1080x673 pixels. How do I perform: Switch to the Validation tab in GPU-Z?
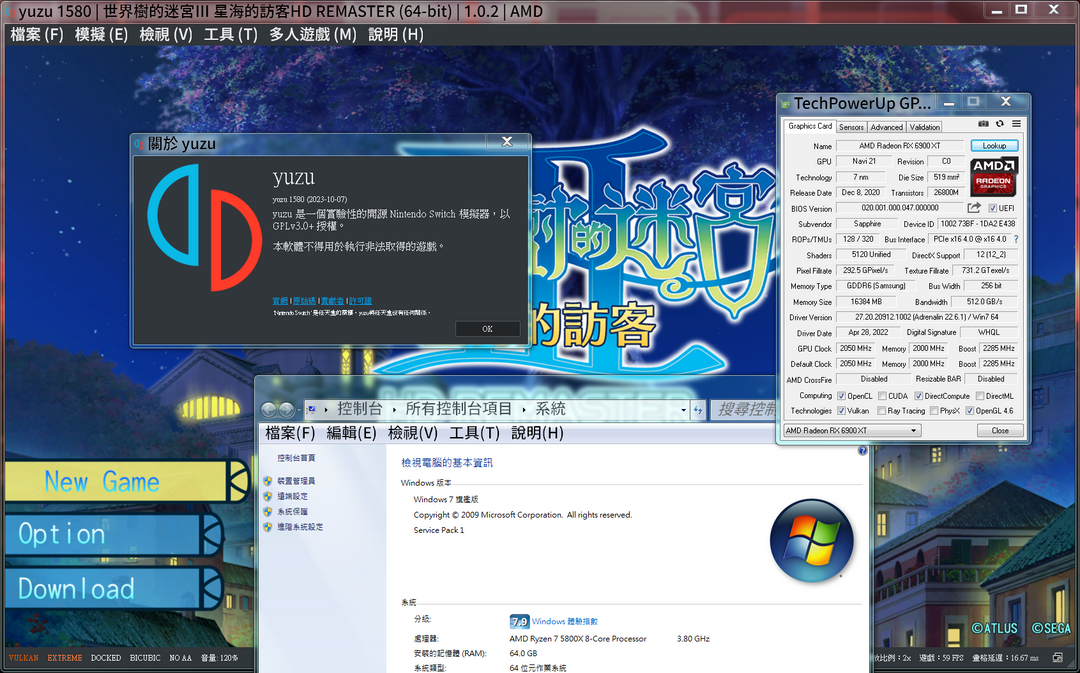(x=924, y=127)
